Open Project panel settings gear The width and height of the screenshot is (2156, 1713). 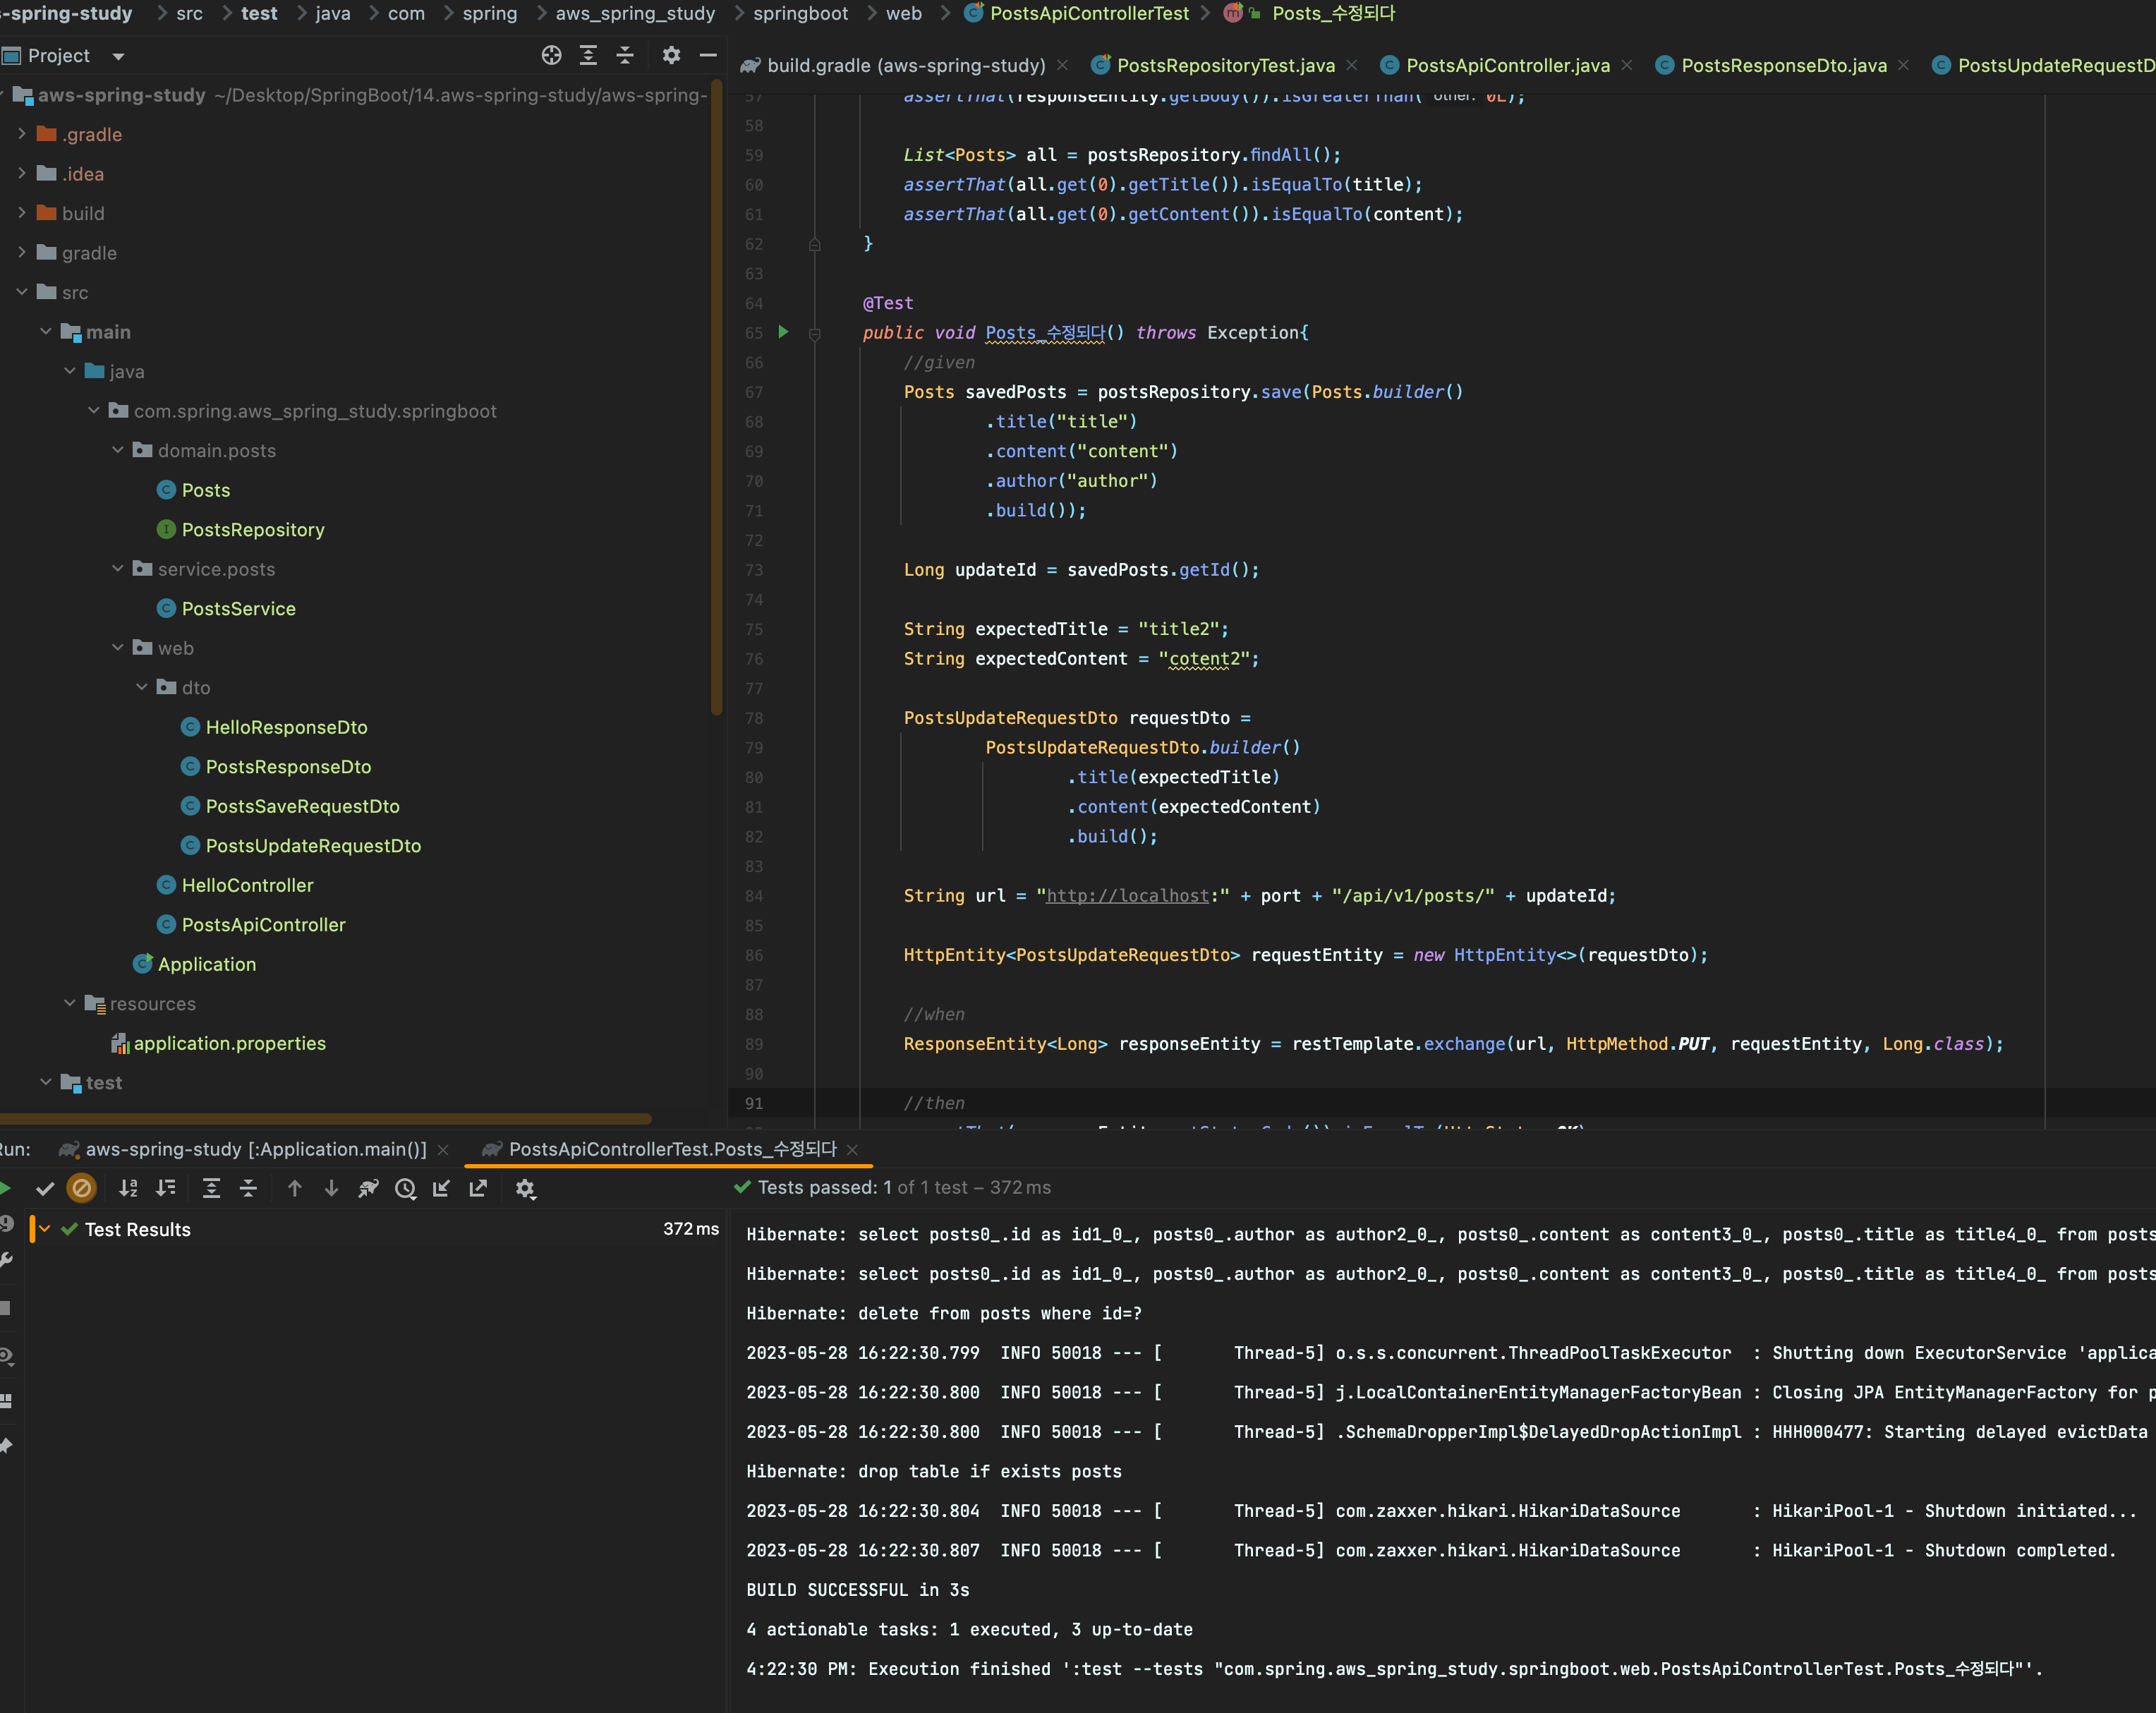coord(671,56)
